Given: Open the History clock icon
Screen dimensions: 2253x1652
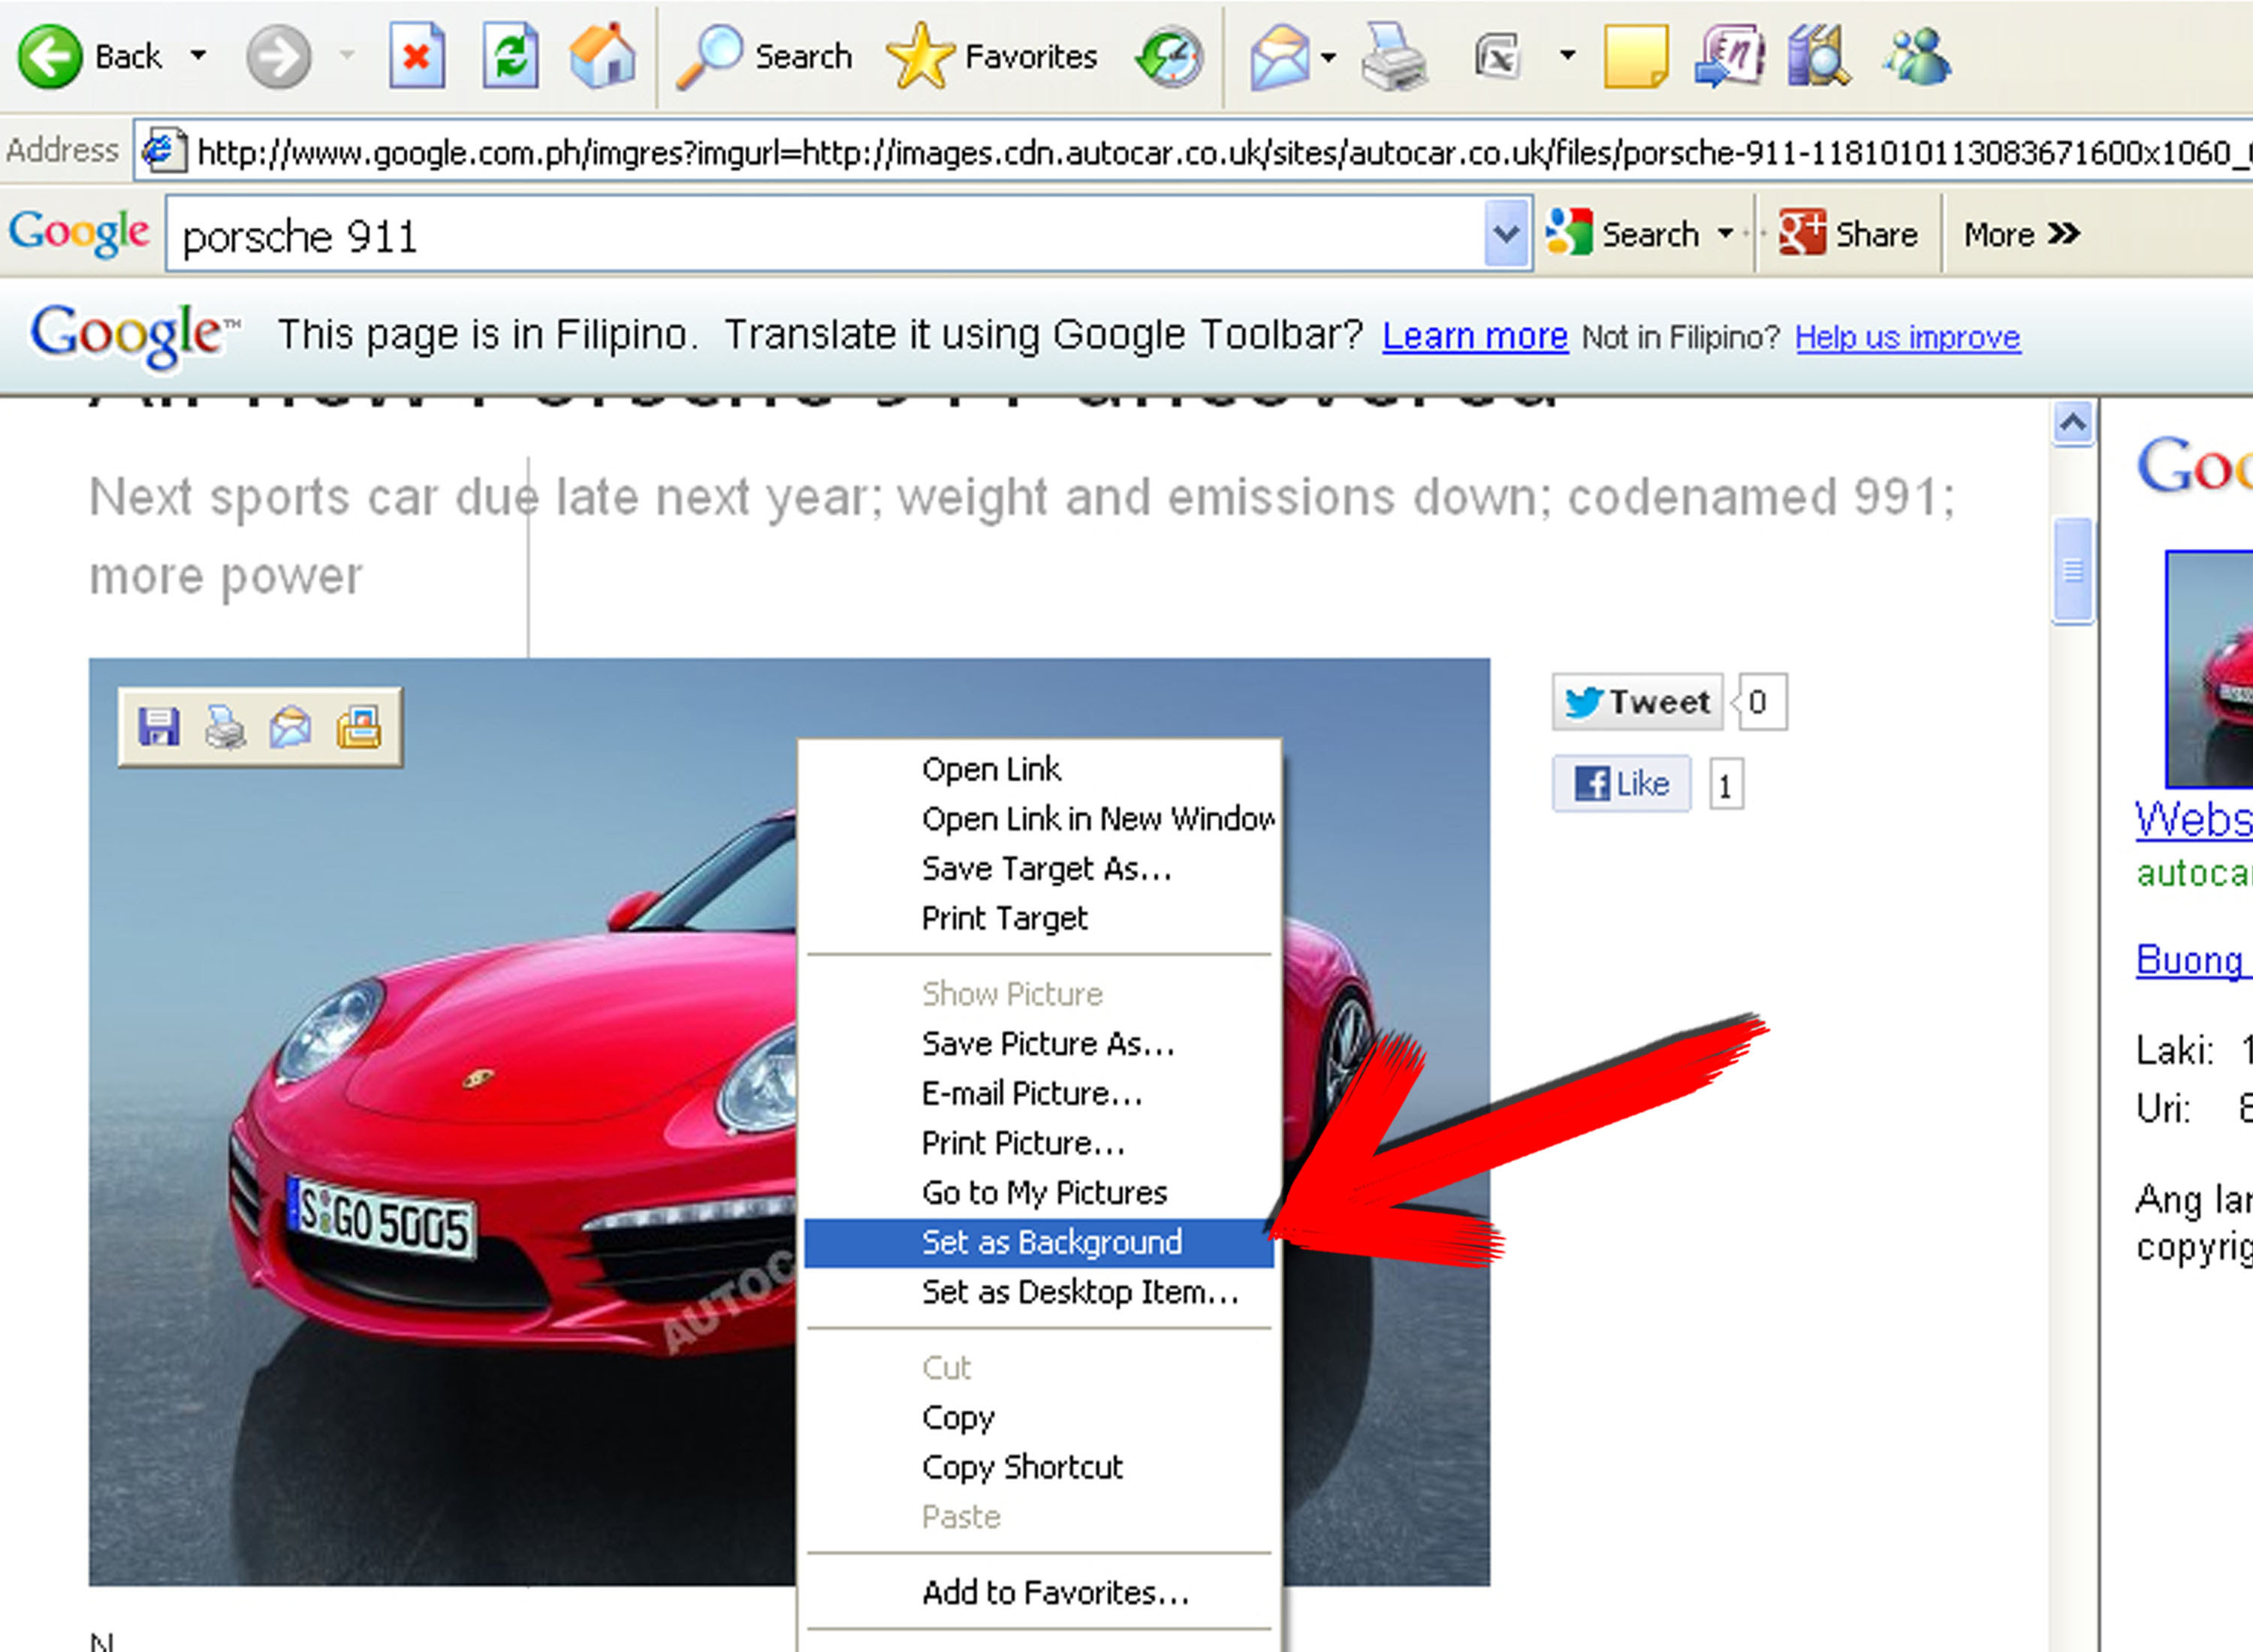Looking at the screenshot, I should point(1169,57).
